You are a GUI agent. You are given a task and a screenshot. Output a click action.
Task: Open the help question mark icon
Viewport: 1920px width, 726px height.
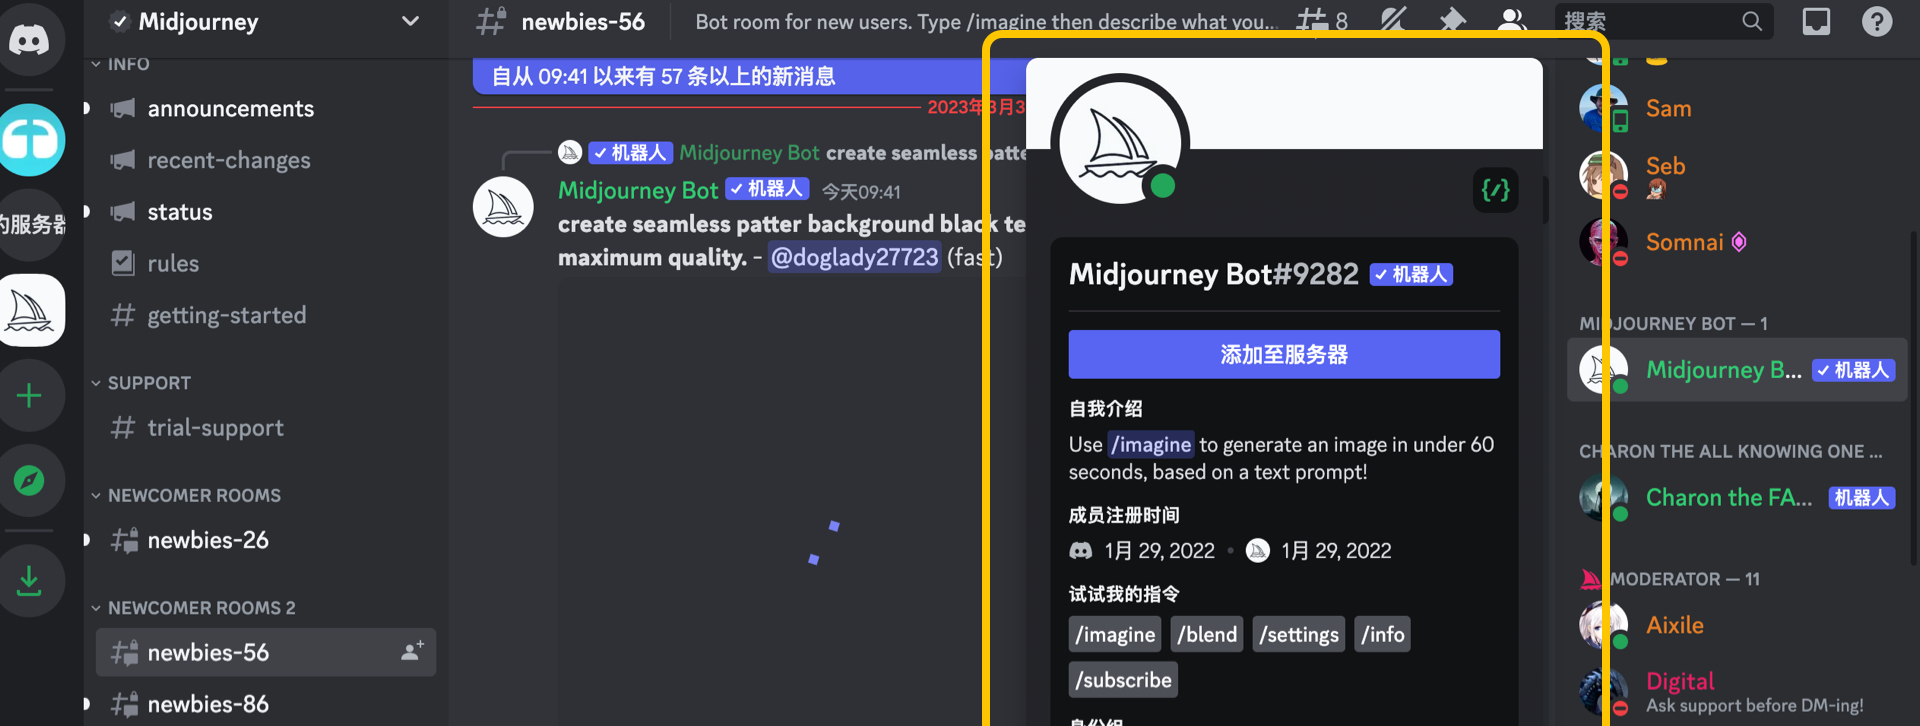[1877, 21]
